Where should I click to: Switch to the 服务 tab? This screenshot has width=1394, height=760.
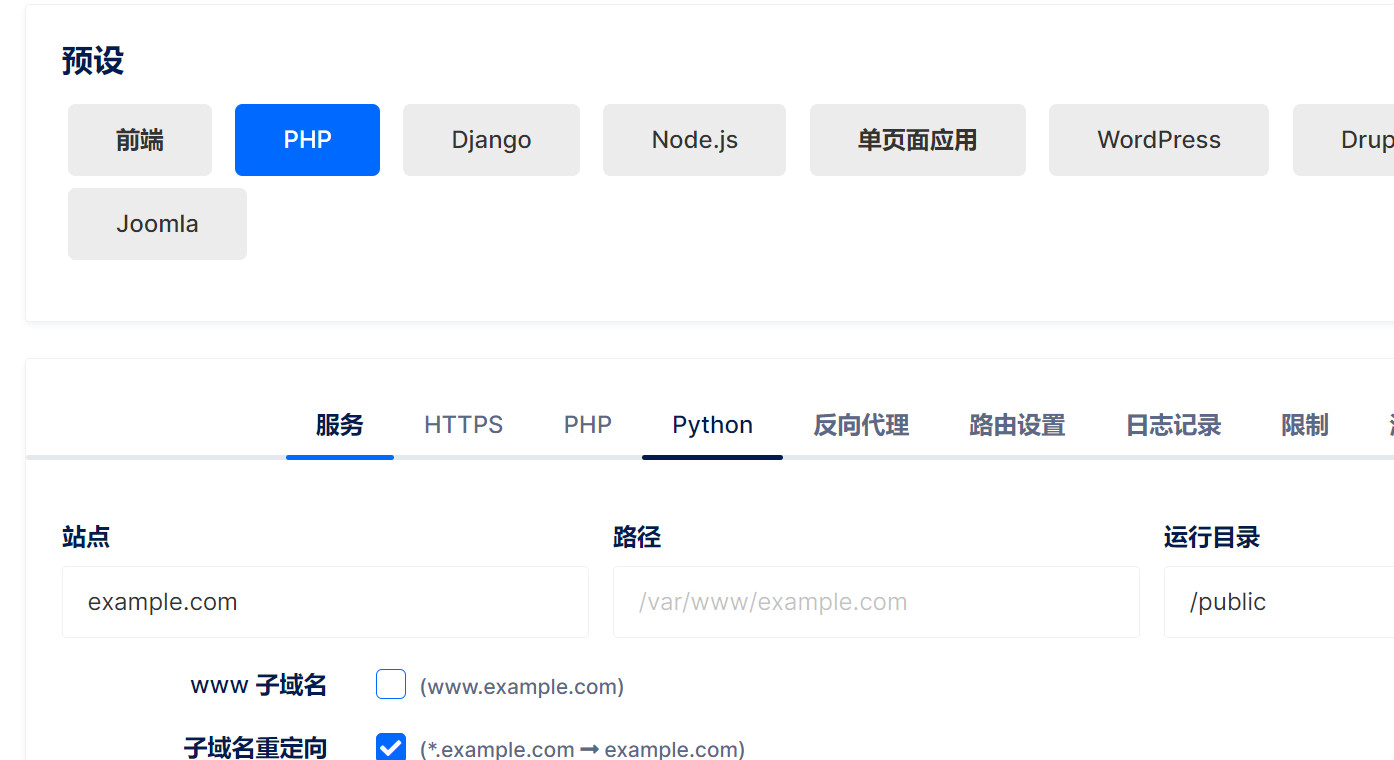pos(339,425)
